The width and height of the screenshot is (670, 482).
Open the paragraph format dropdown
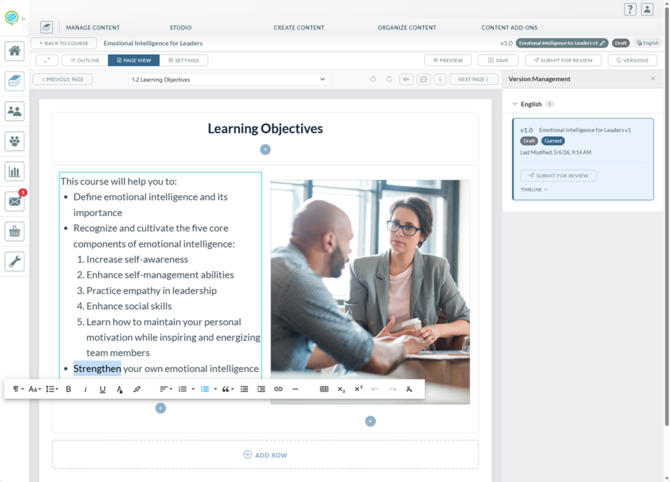(x=18, y=389)
